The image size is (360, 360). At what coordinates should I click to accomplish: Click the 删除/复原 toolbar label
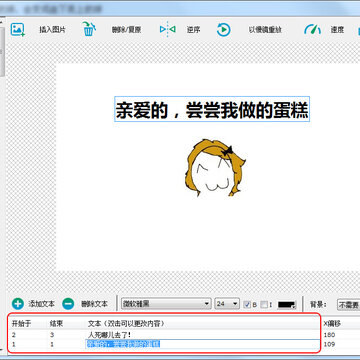(126, 30)
